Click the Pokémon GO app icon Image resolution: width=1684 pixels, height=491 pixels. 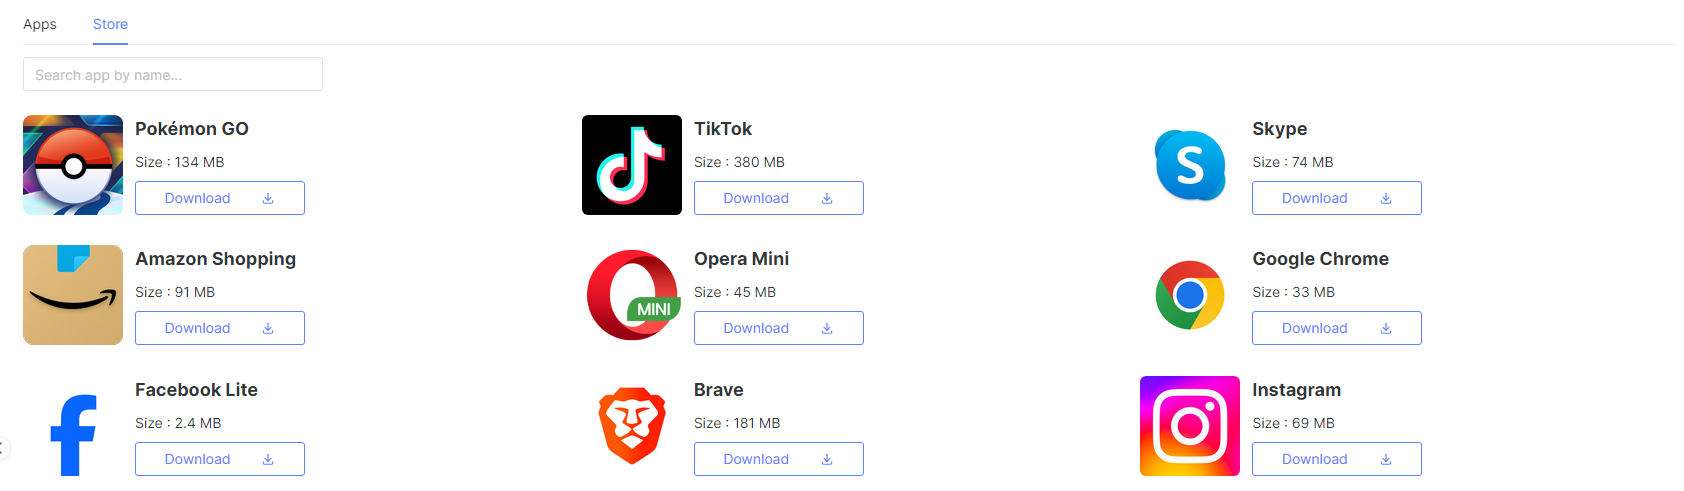tap(73, 165)
